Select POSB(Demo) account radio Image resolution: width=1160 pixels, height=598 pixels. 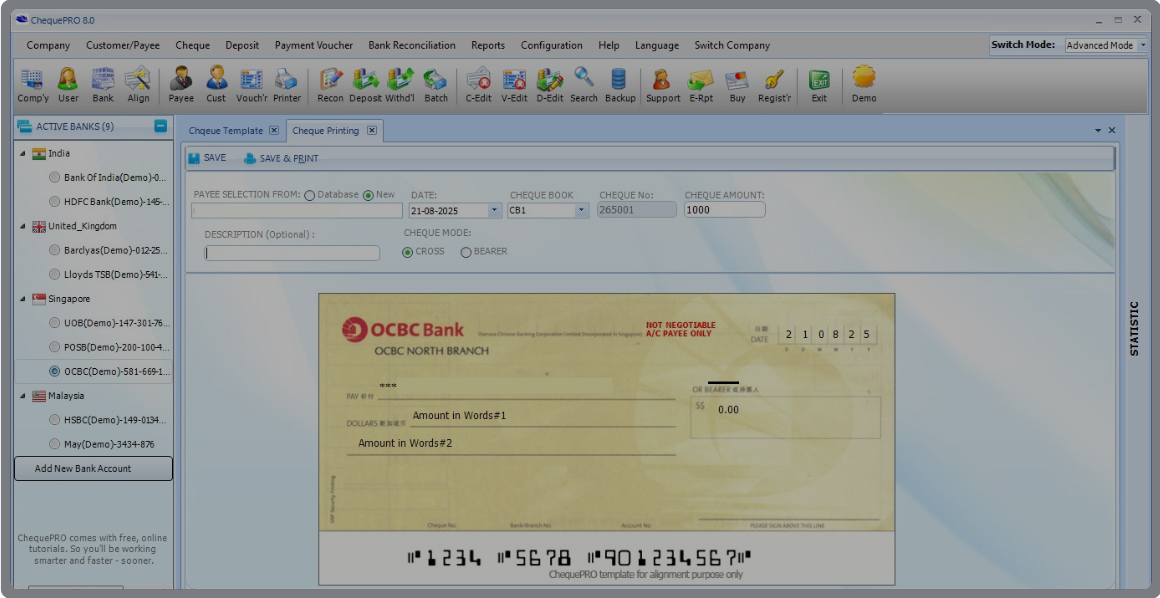55,347
